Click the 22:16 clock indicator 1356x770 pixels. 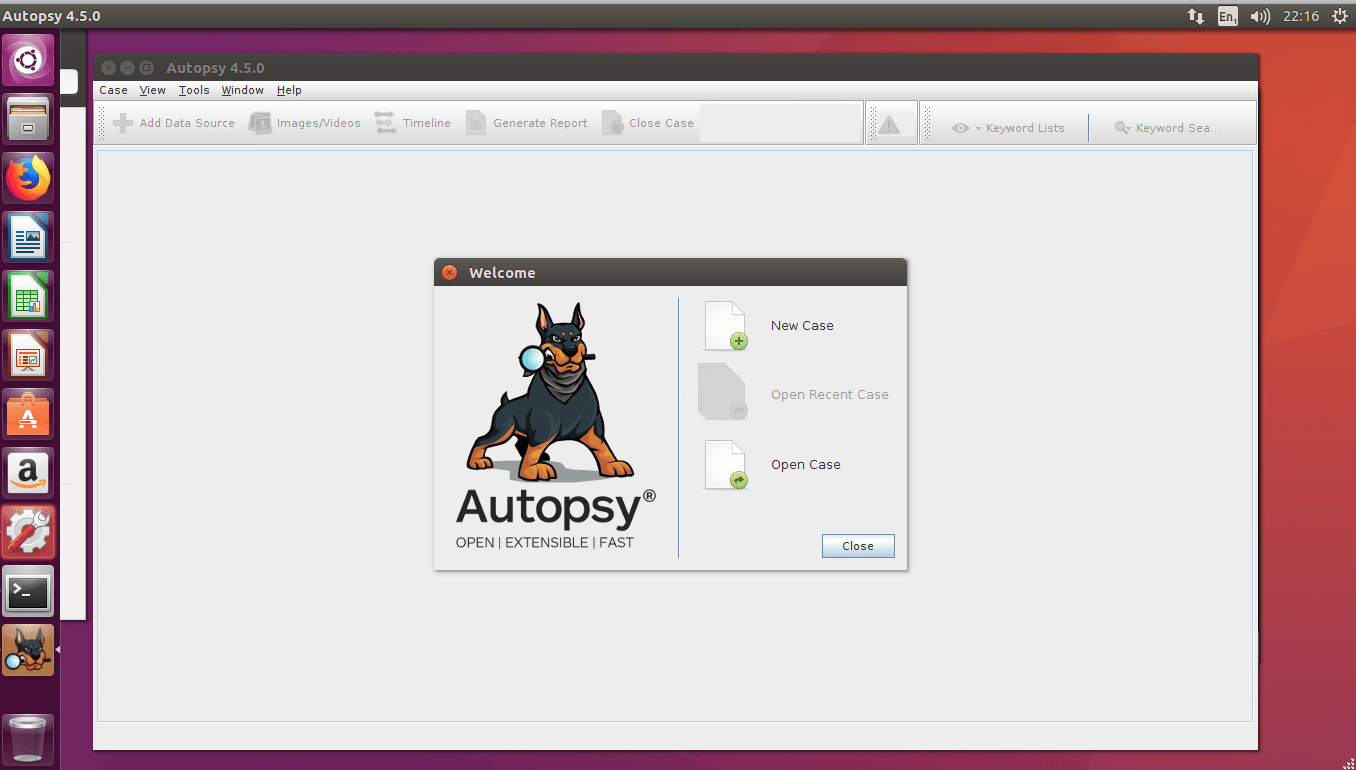pos(1301,16)
